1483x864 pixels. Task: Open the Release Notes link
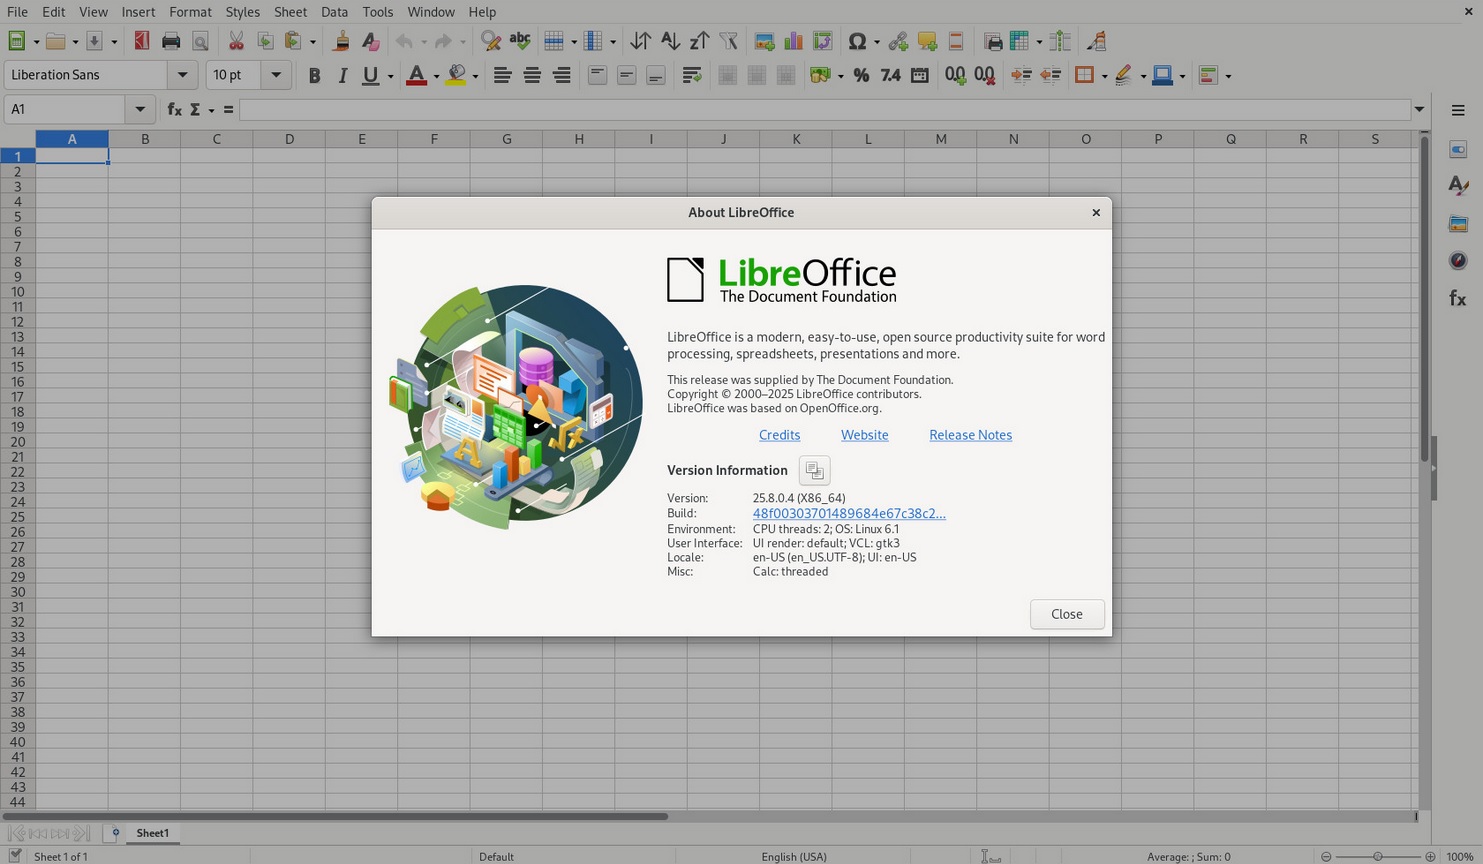coord(970,435)
